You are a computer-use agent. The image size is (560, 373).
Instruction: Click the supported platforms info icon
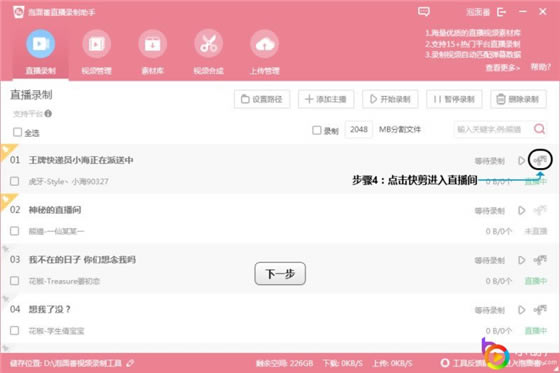click(48, 114)
